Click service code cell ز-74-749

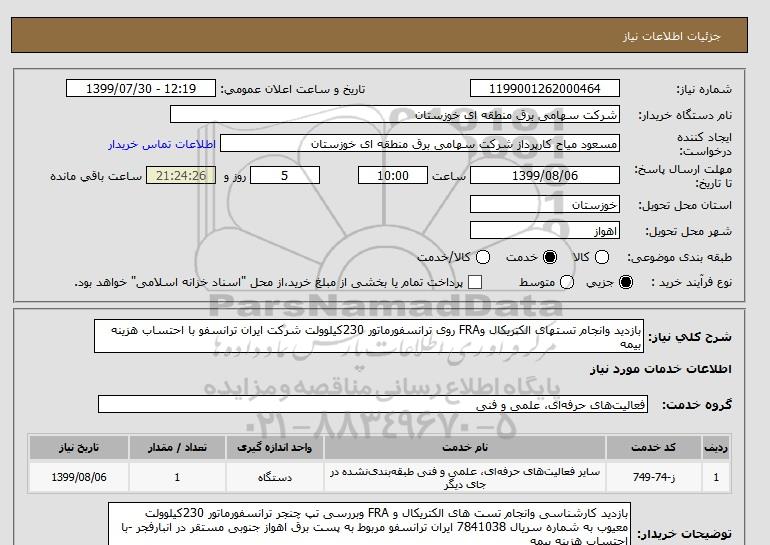(654, 477)
